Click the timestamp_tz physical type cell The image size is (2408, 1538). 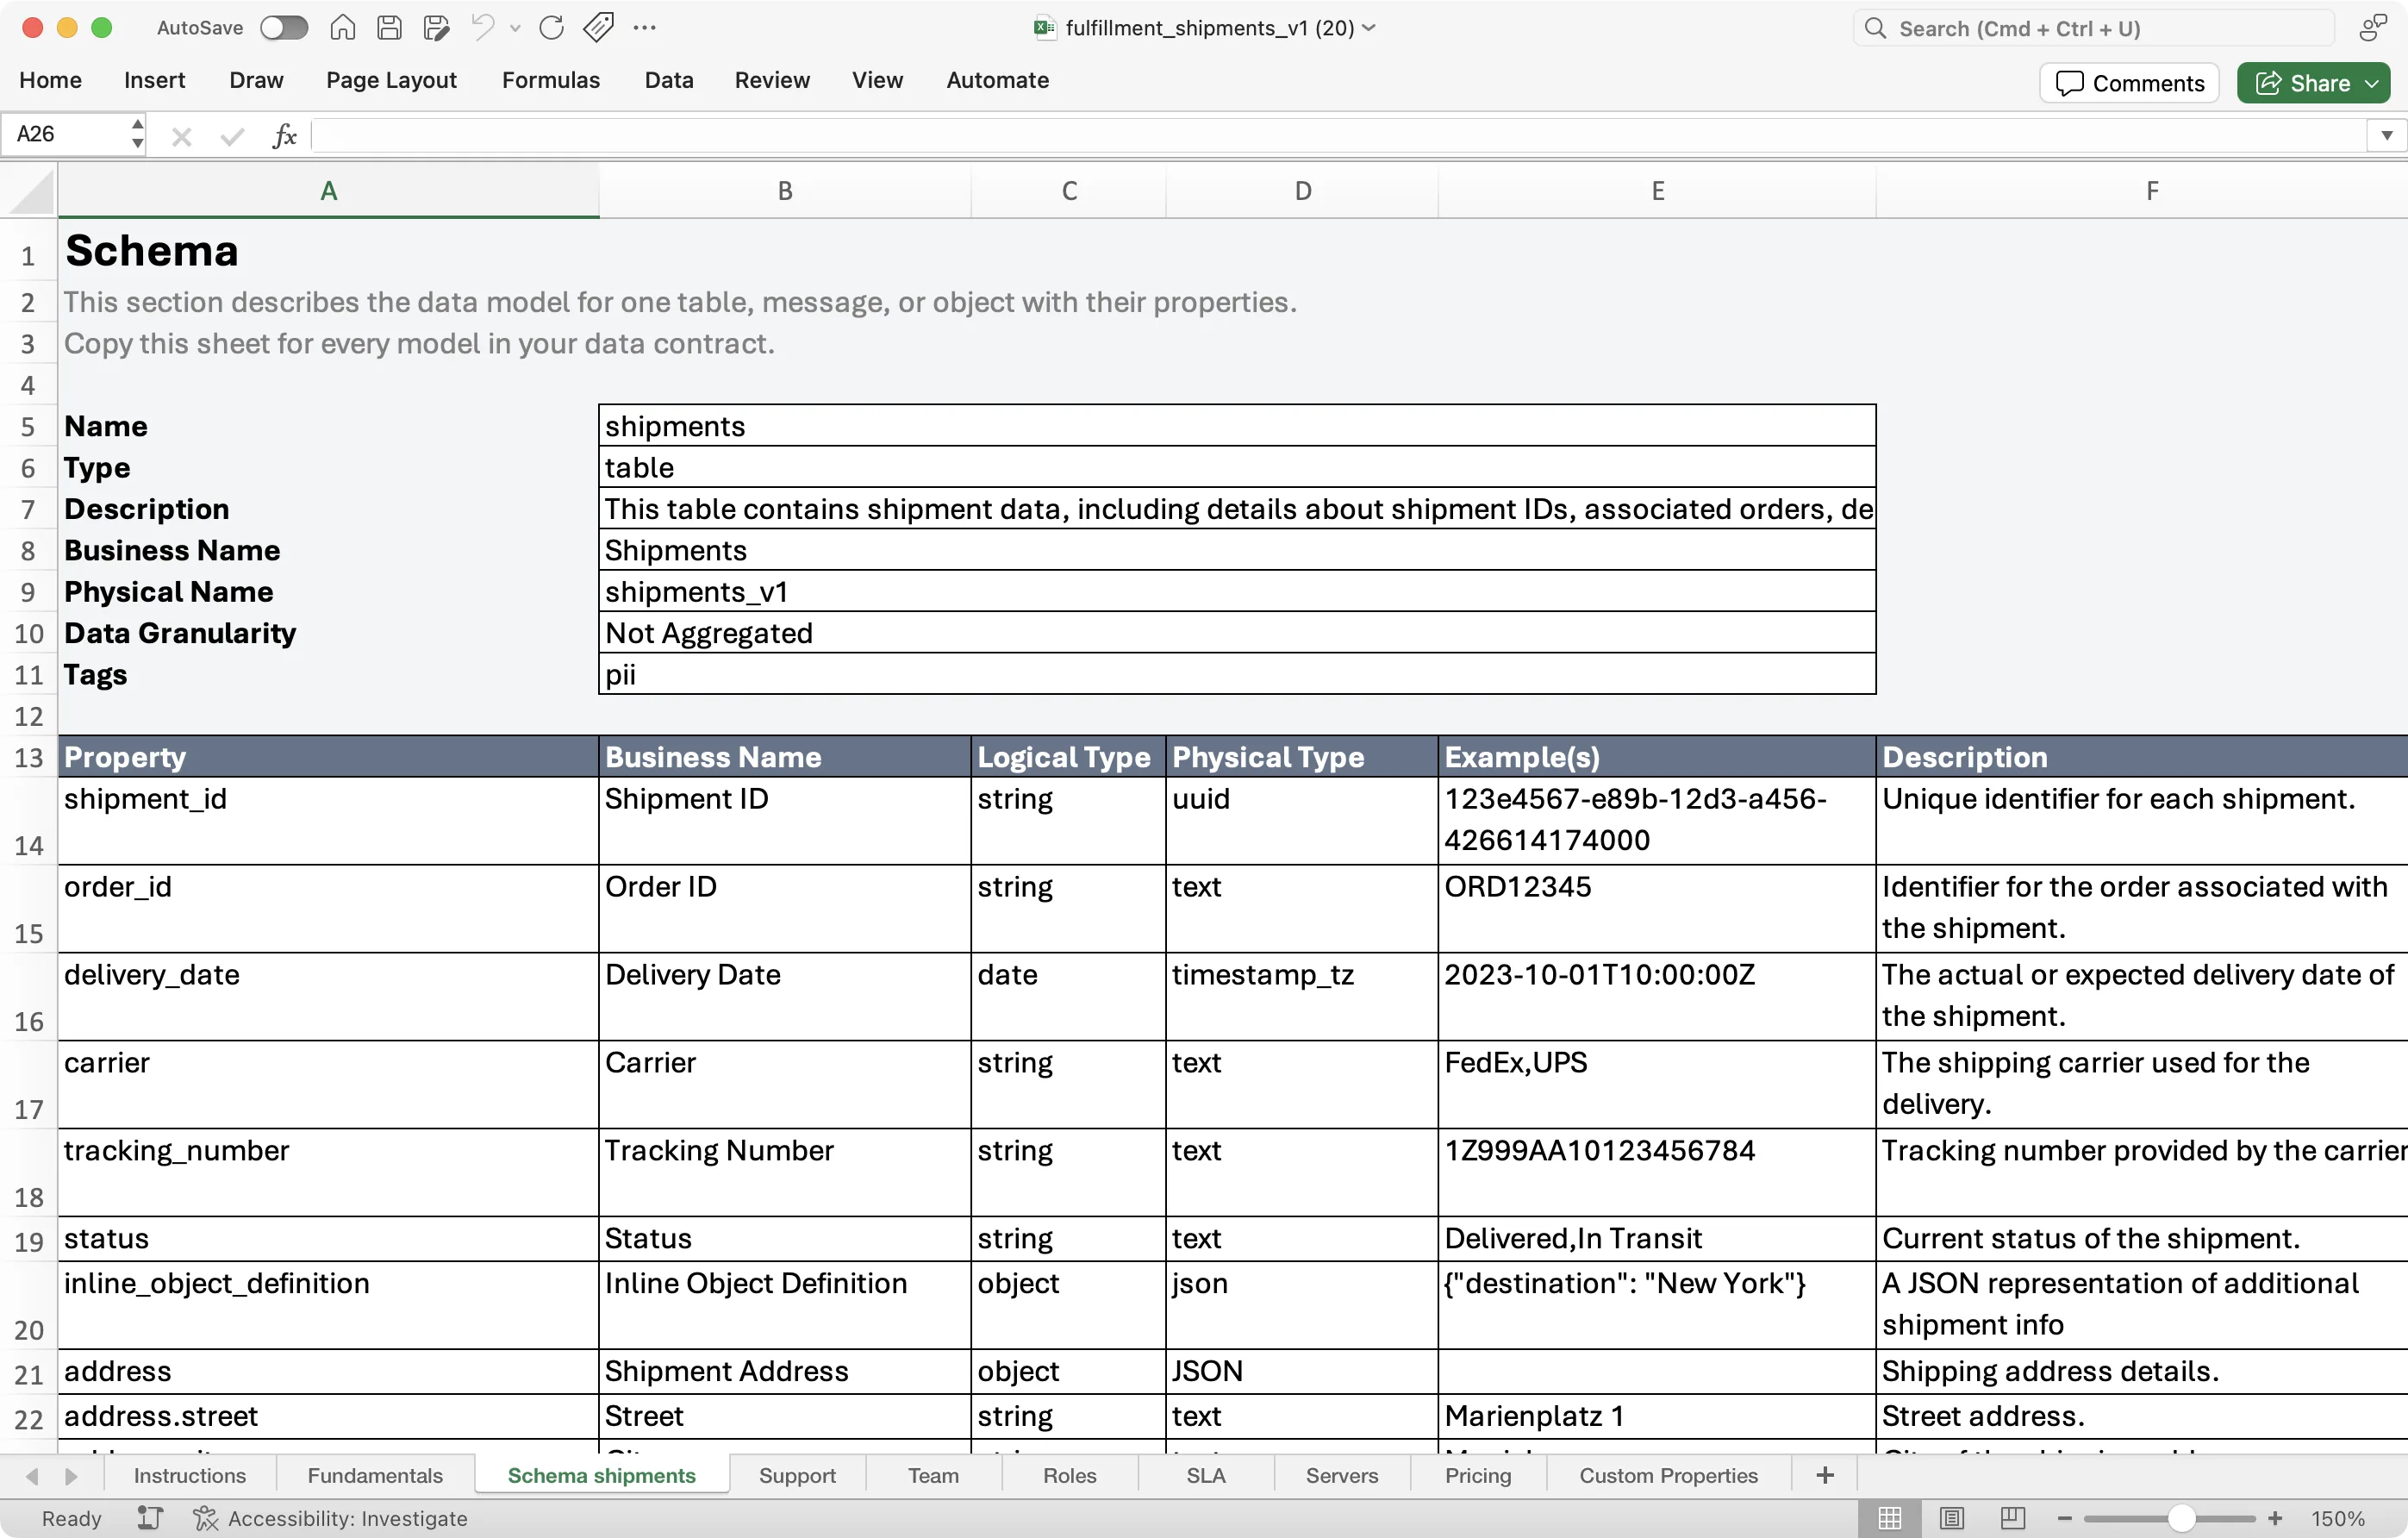(x=1302, y=997)
